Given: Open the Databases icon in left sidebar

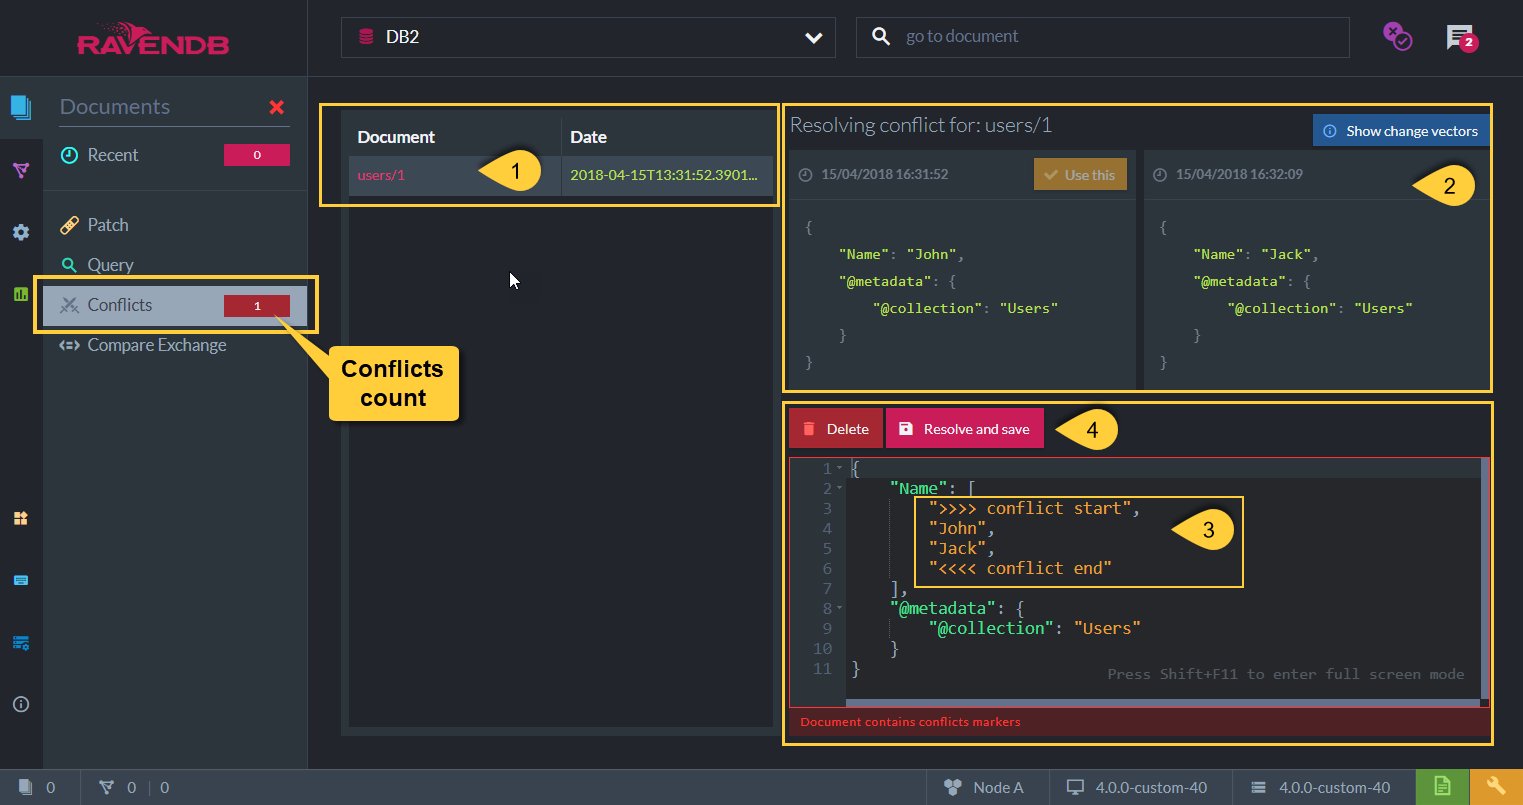Looking at the screenshot, I should click(x=21, y=518).
